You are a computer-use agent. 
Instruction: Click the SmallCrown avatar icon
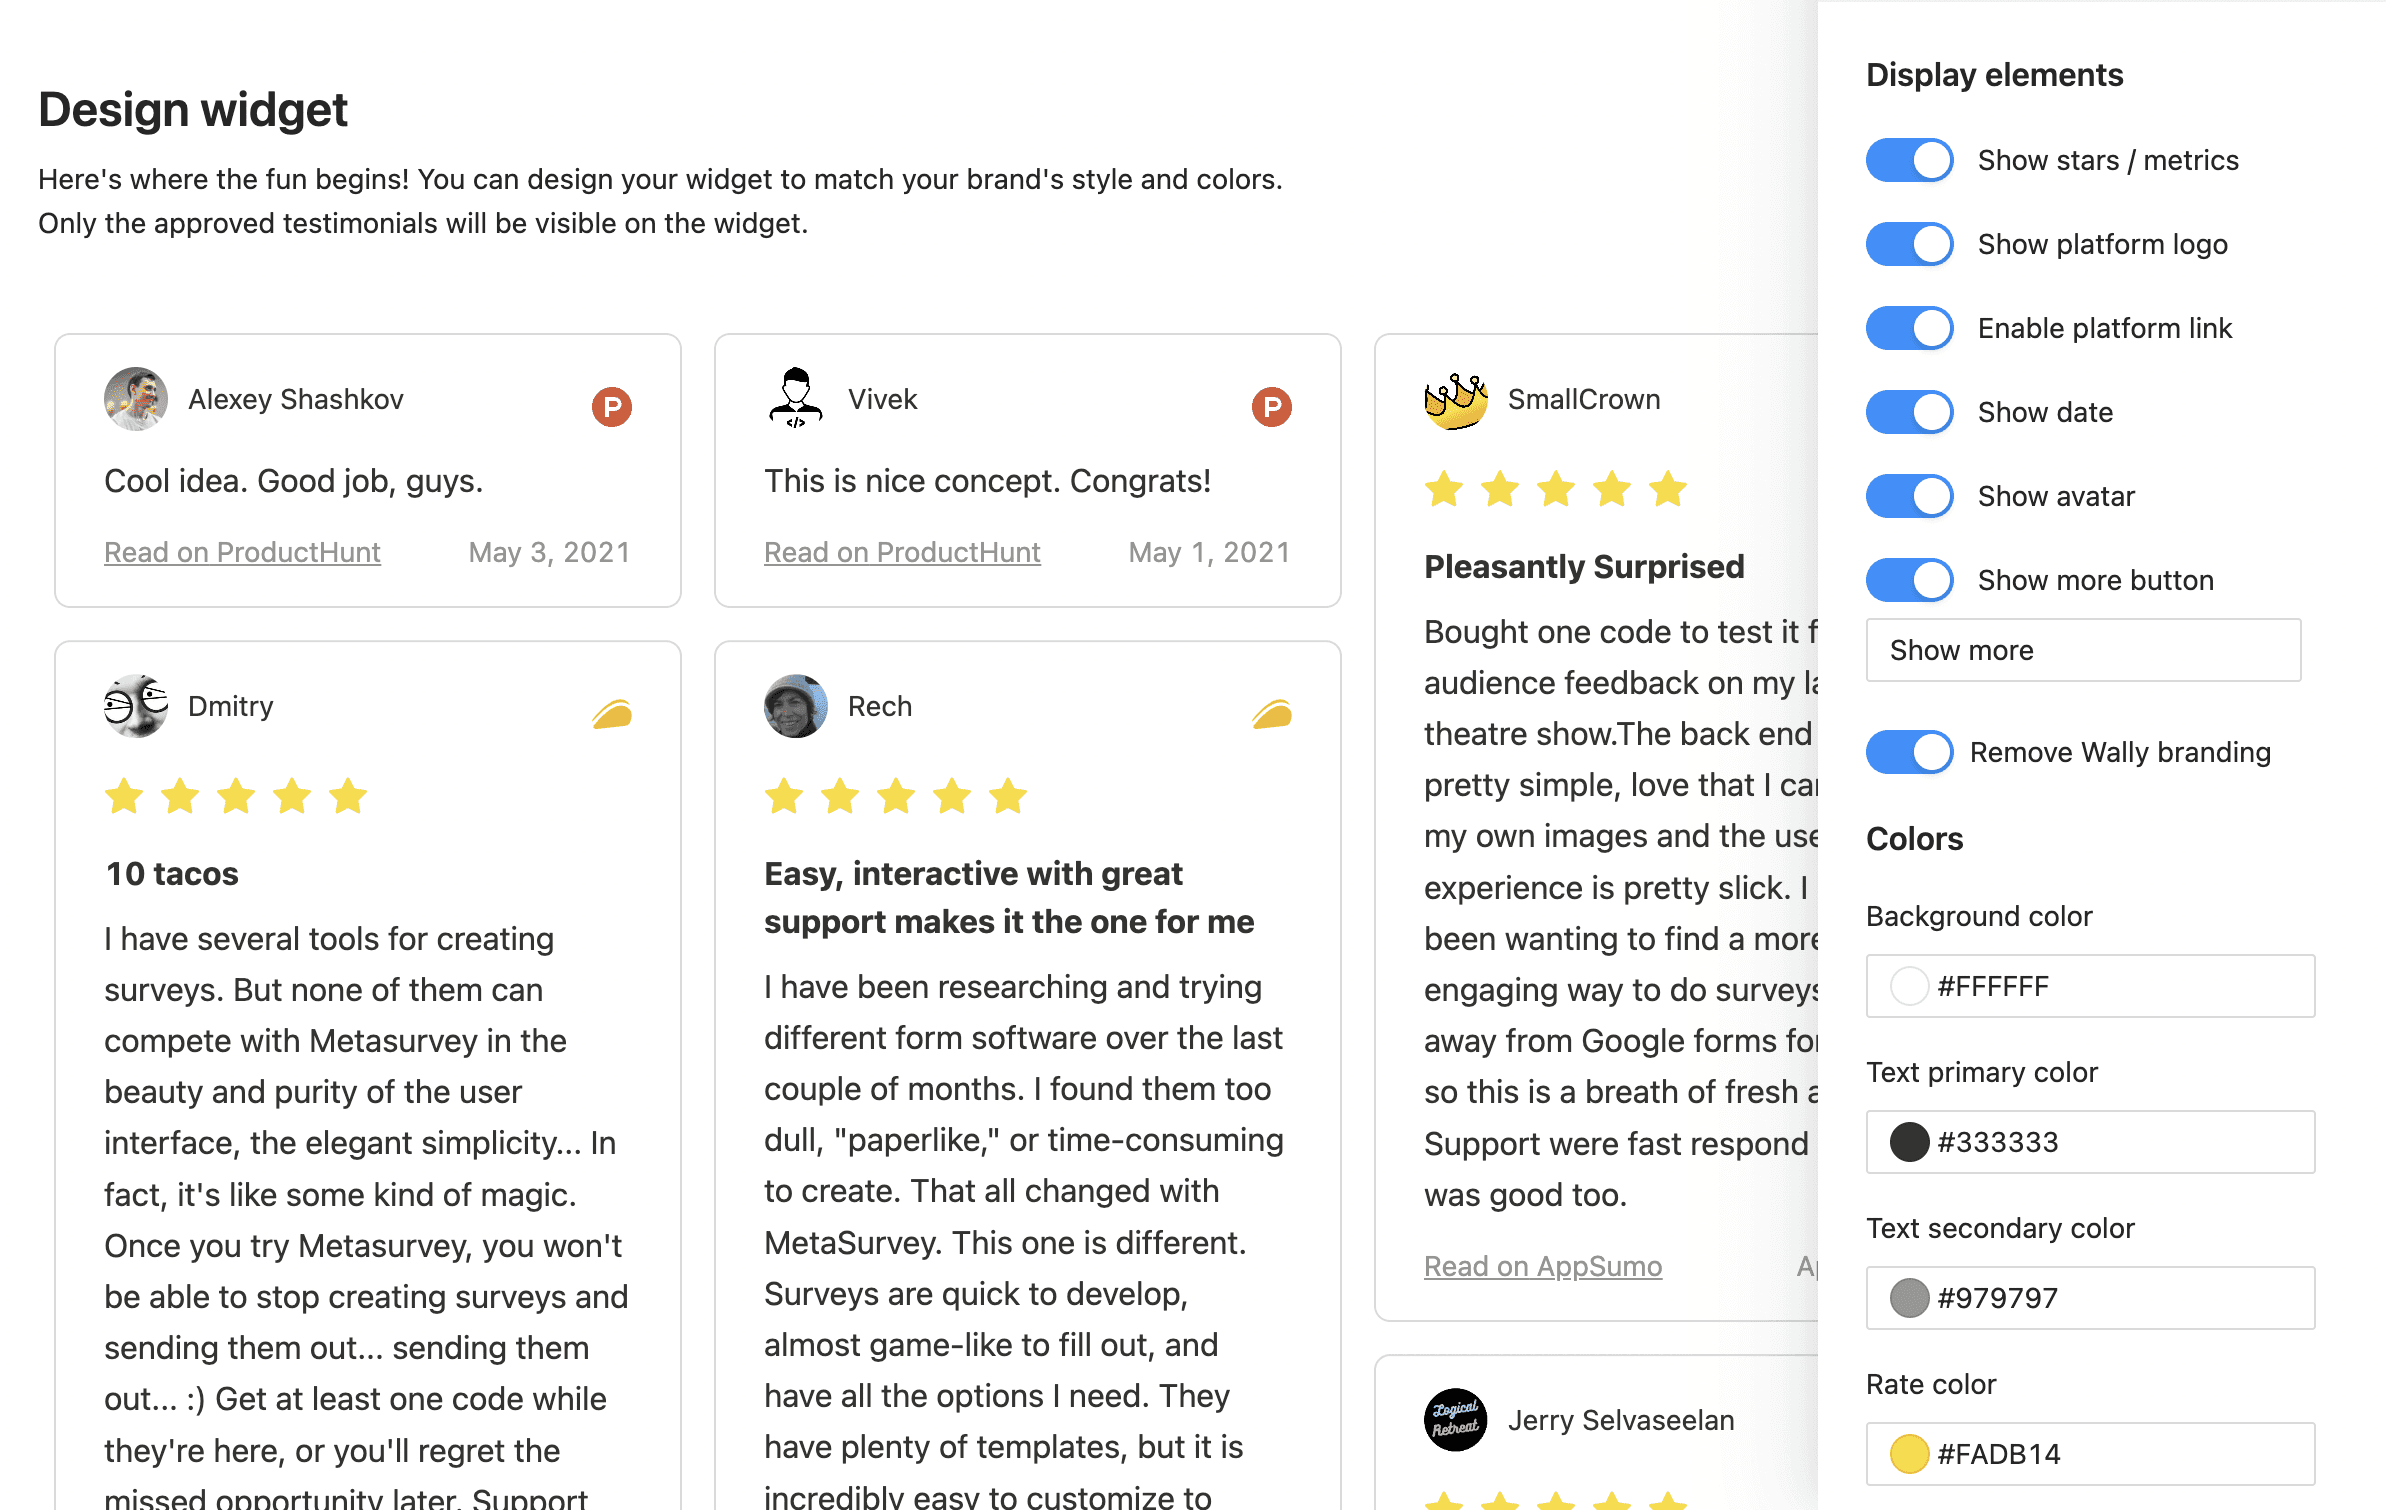(x=1454, y=398)
